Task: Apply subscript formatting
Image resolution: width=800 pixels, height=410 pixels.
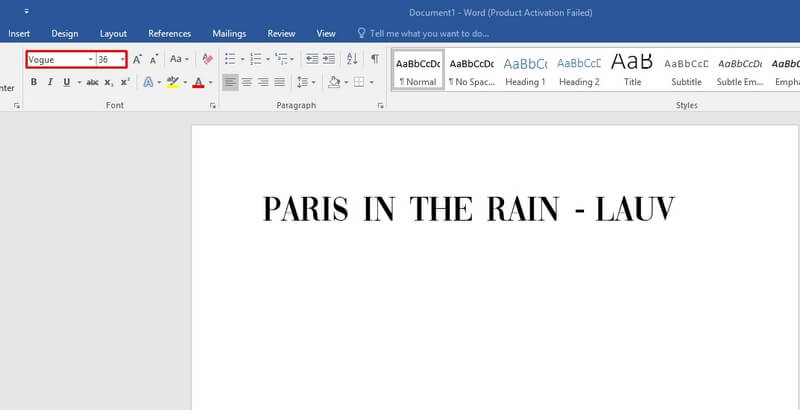Action: pos(110,82)
